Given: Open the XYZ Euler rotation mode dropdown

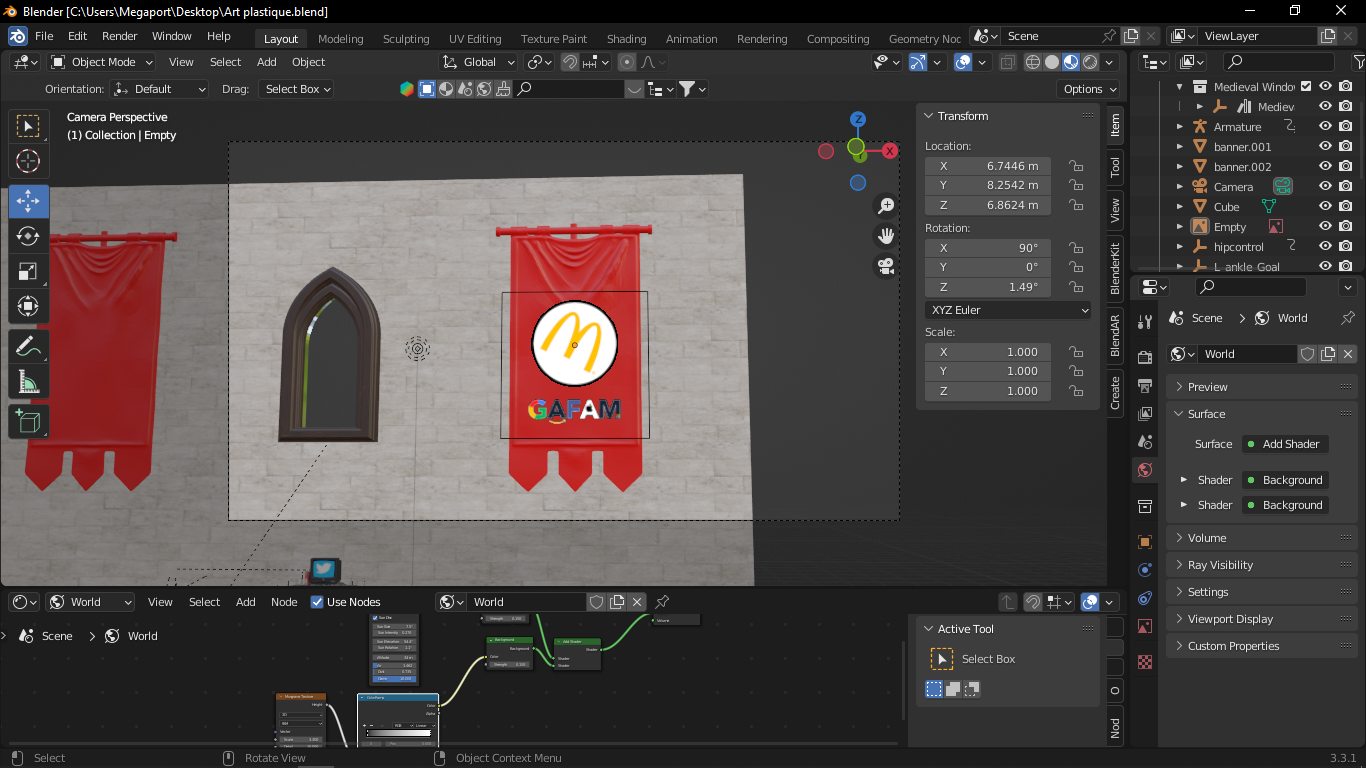Looking at the screenshot, I should click(1008, 310).
